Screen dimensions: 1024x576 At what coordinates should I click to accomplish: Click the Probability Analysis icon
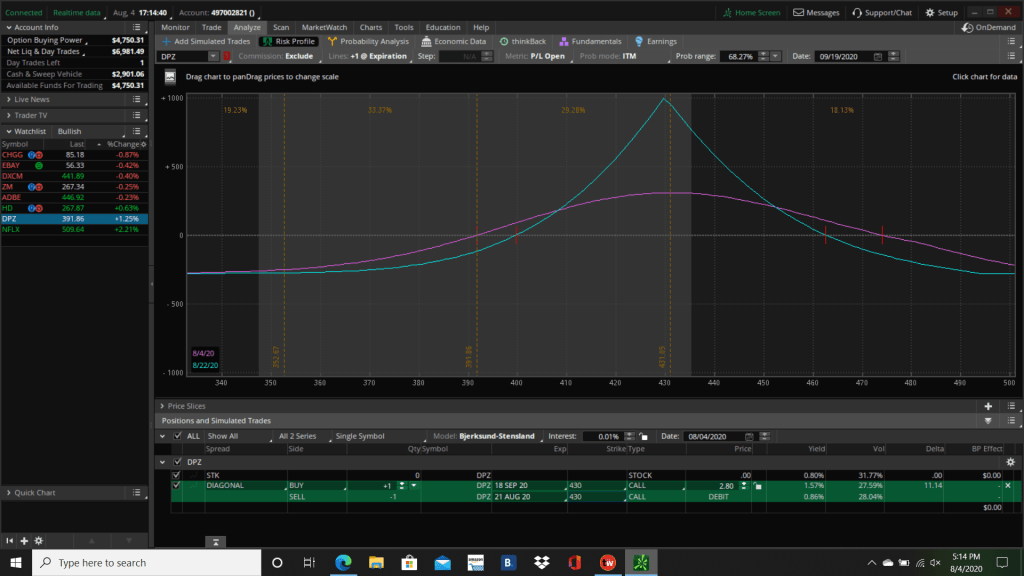pyautogui.click(x=333, y=42)
